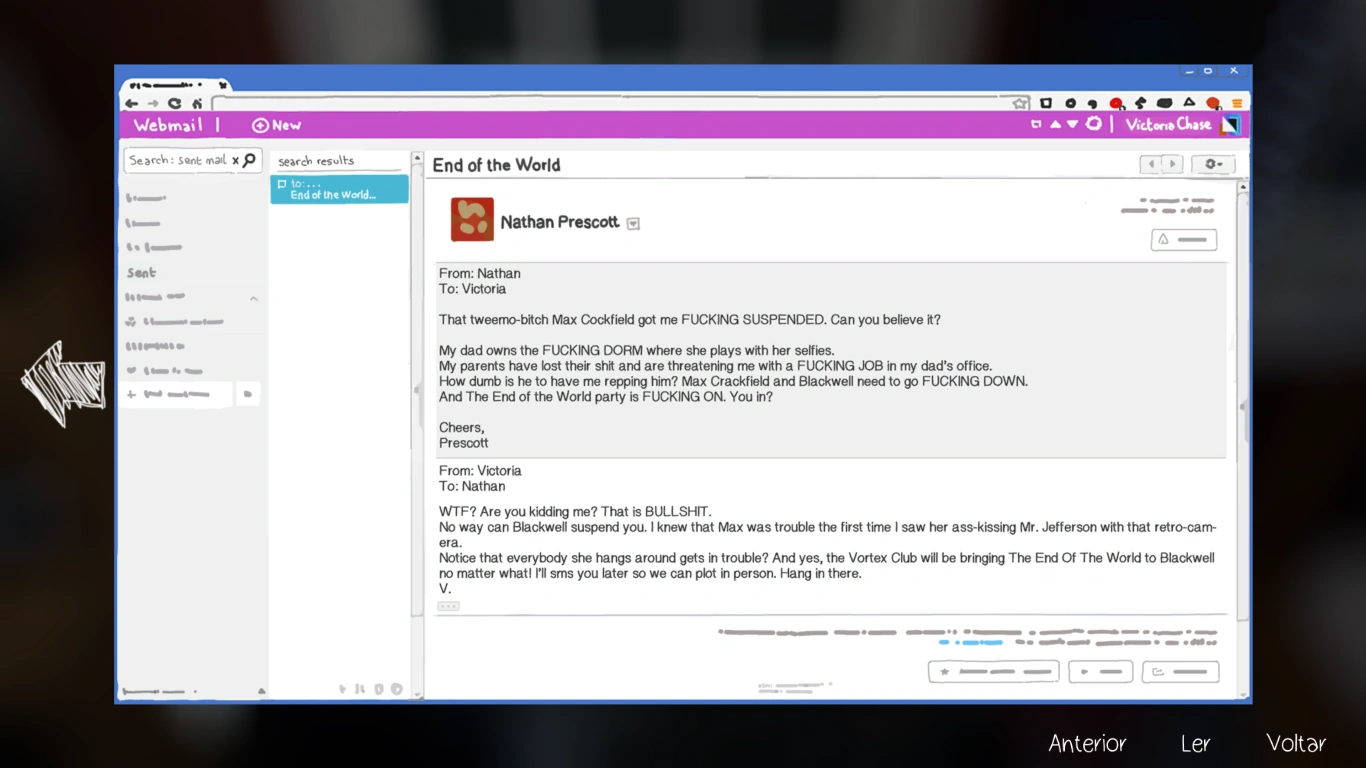Click the 'From: Victoria' line
This screenshot has height=768, width=1366.
point(480,471)
